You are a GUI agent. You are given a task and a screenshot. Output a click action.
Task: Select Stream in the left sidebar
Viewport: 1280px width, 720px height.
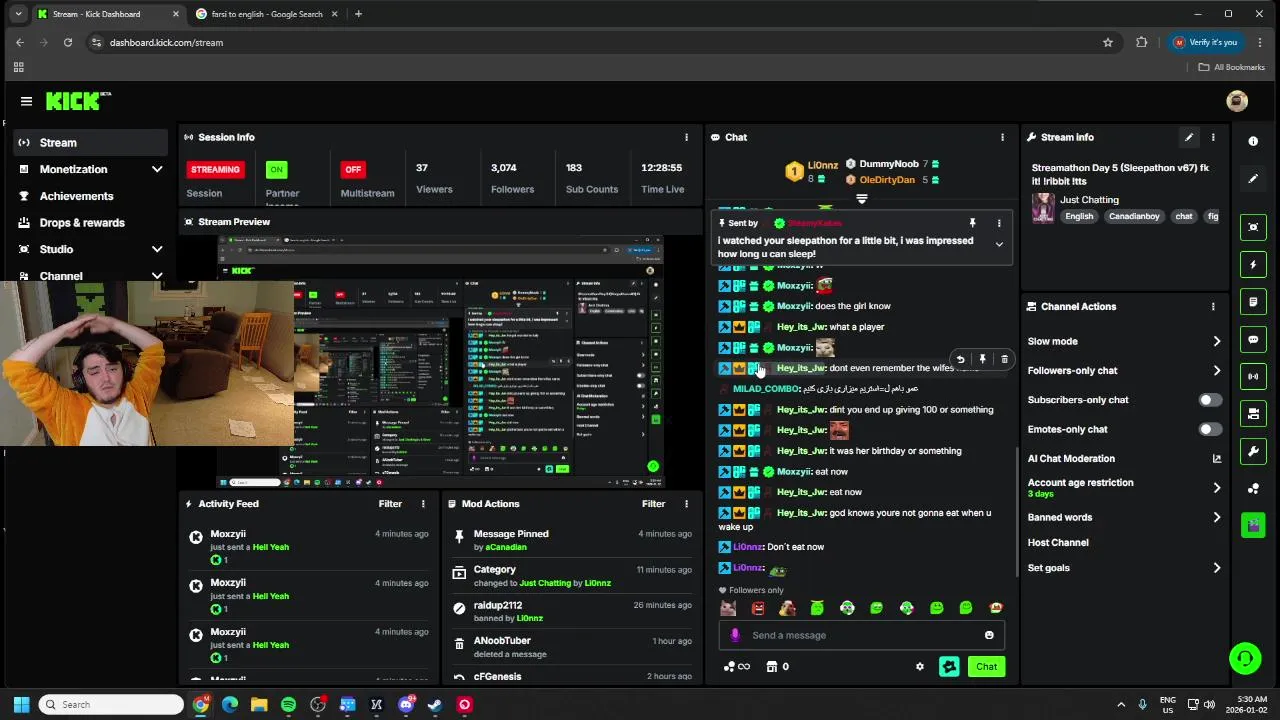click(89, 143)
